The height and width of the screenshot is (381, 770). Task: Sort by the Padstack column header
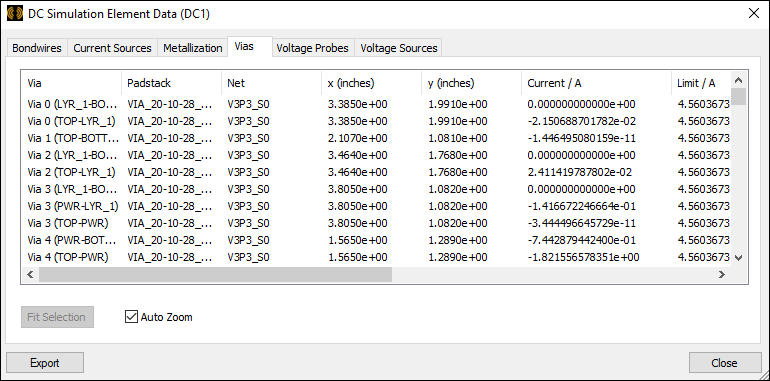click(x=171, y=83)
